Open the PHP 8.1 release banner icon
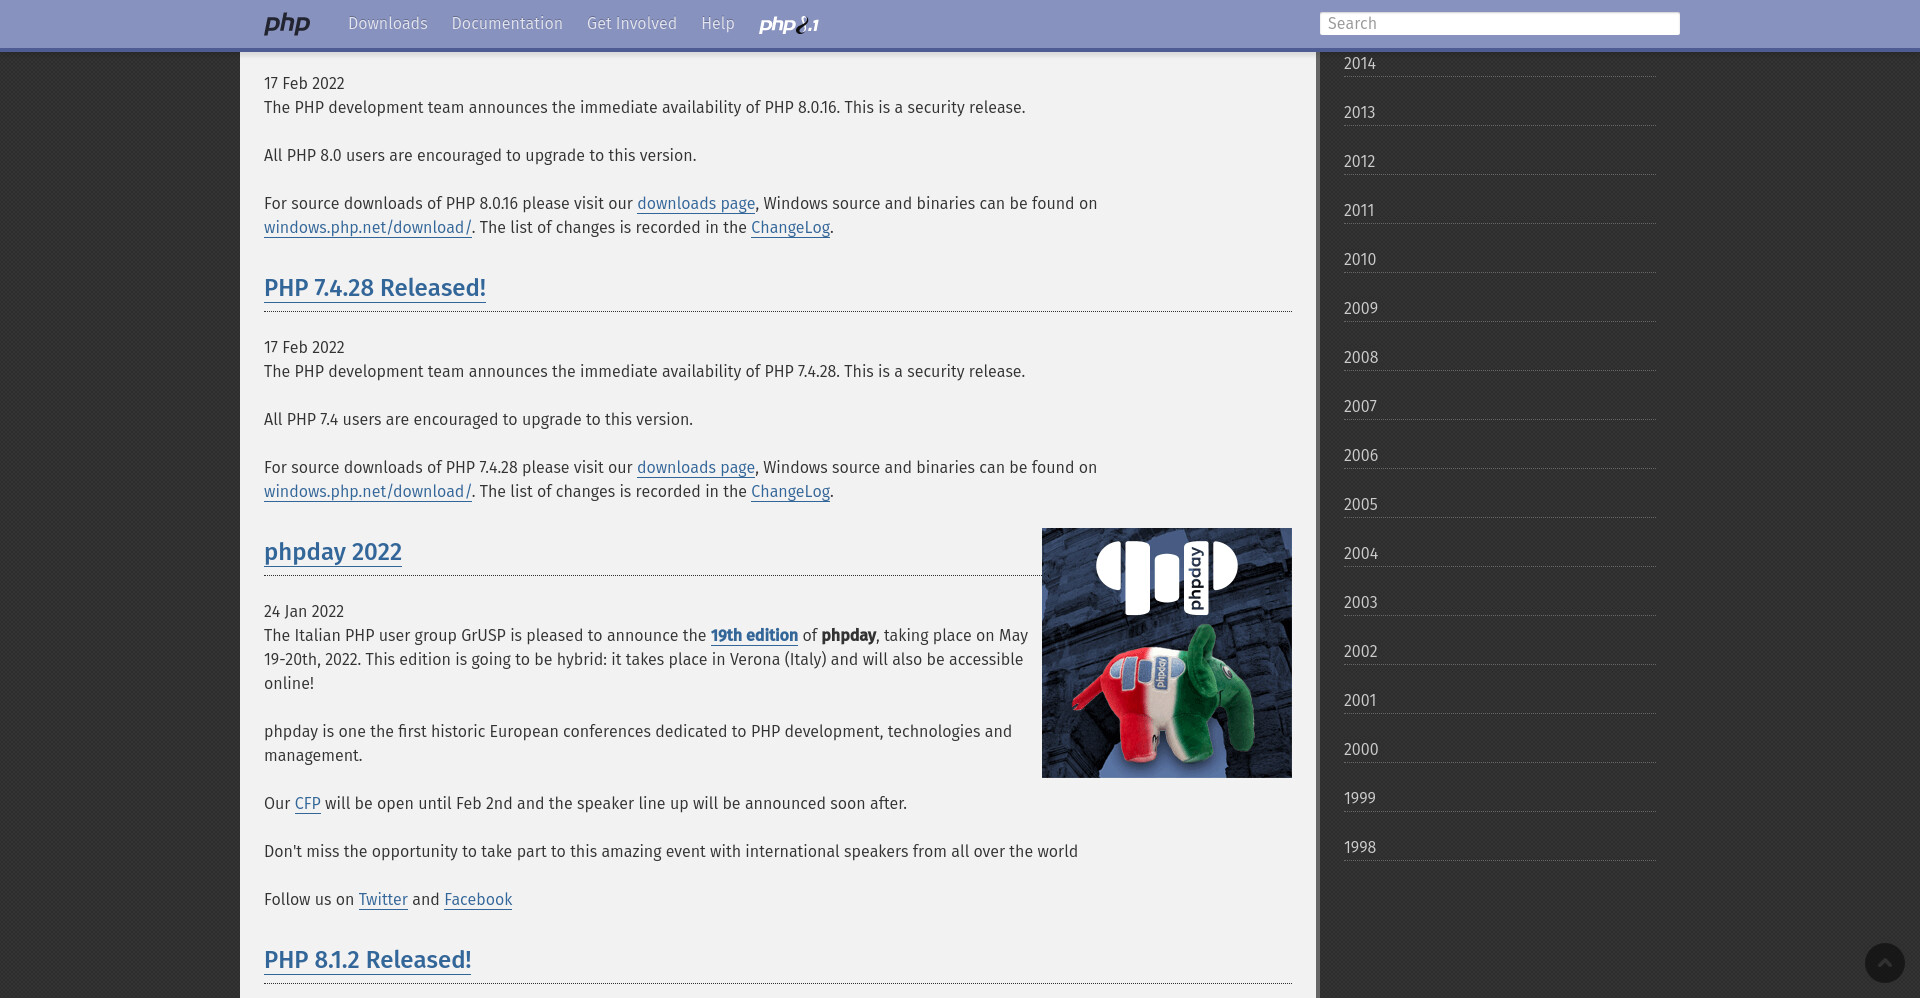This screenshot has height=998, width=1920. tap(788, 25)
